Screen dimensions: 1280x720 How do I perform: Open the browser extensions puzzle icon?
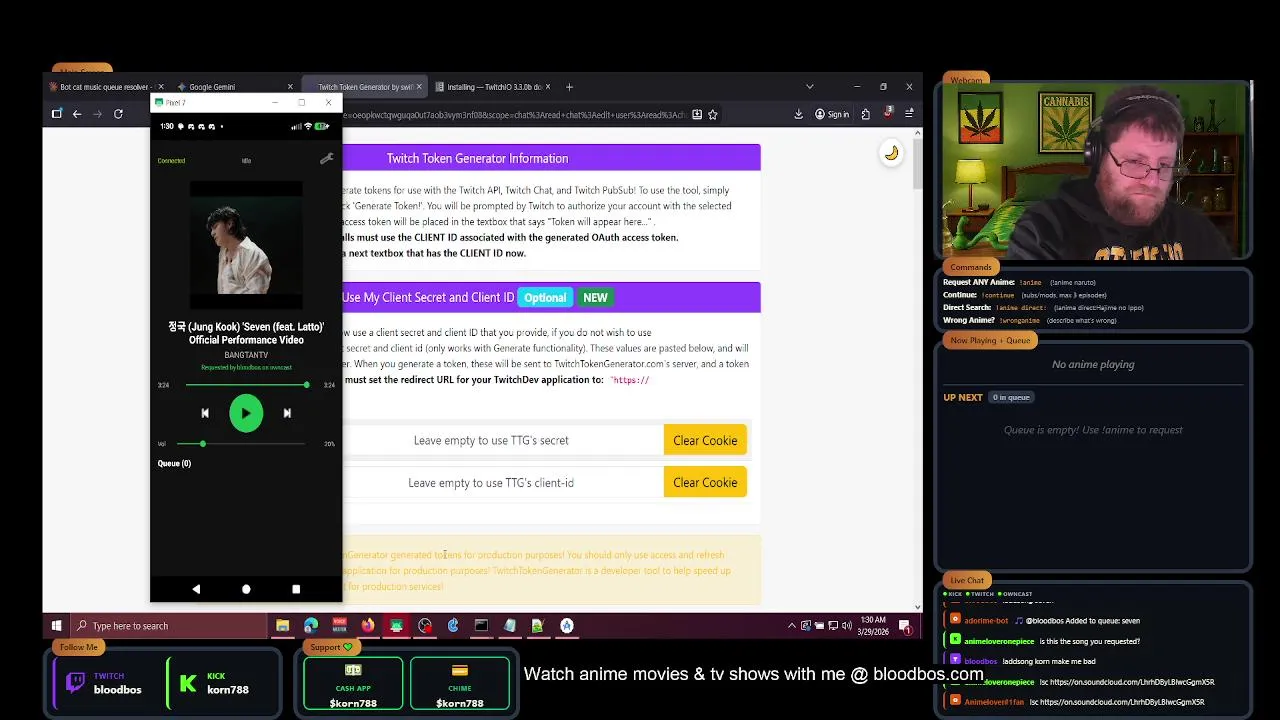tap(866, 114)
